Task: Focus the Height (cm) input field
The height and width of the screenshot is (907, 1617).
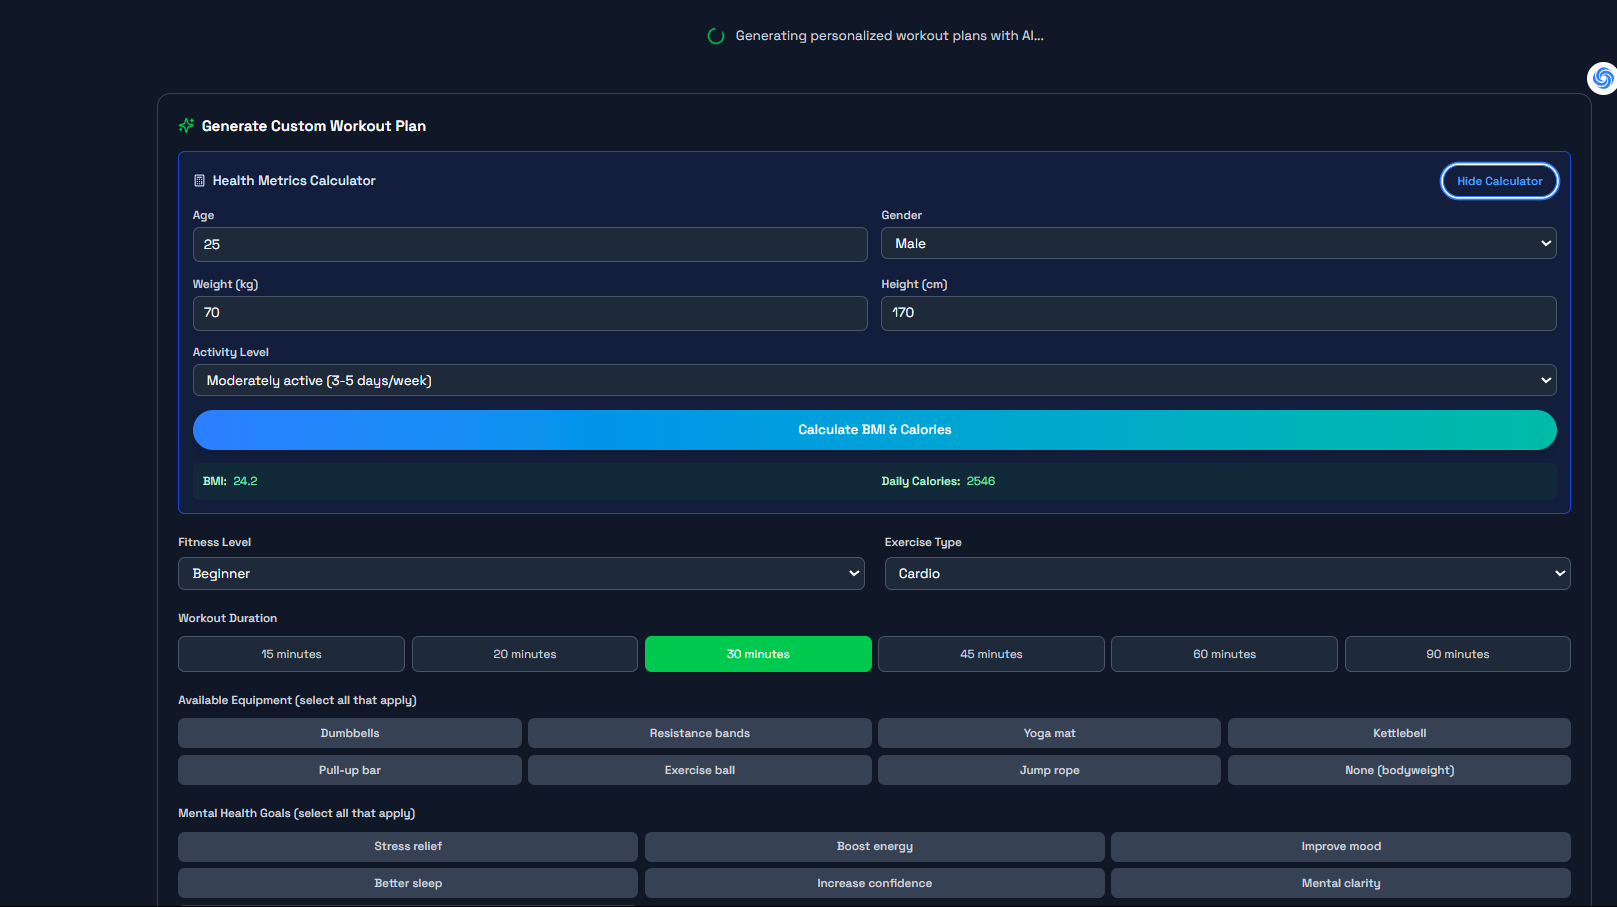Action: pos(1218,313)
